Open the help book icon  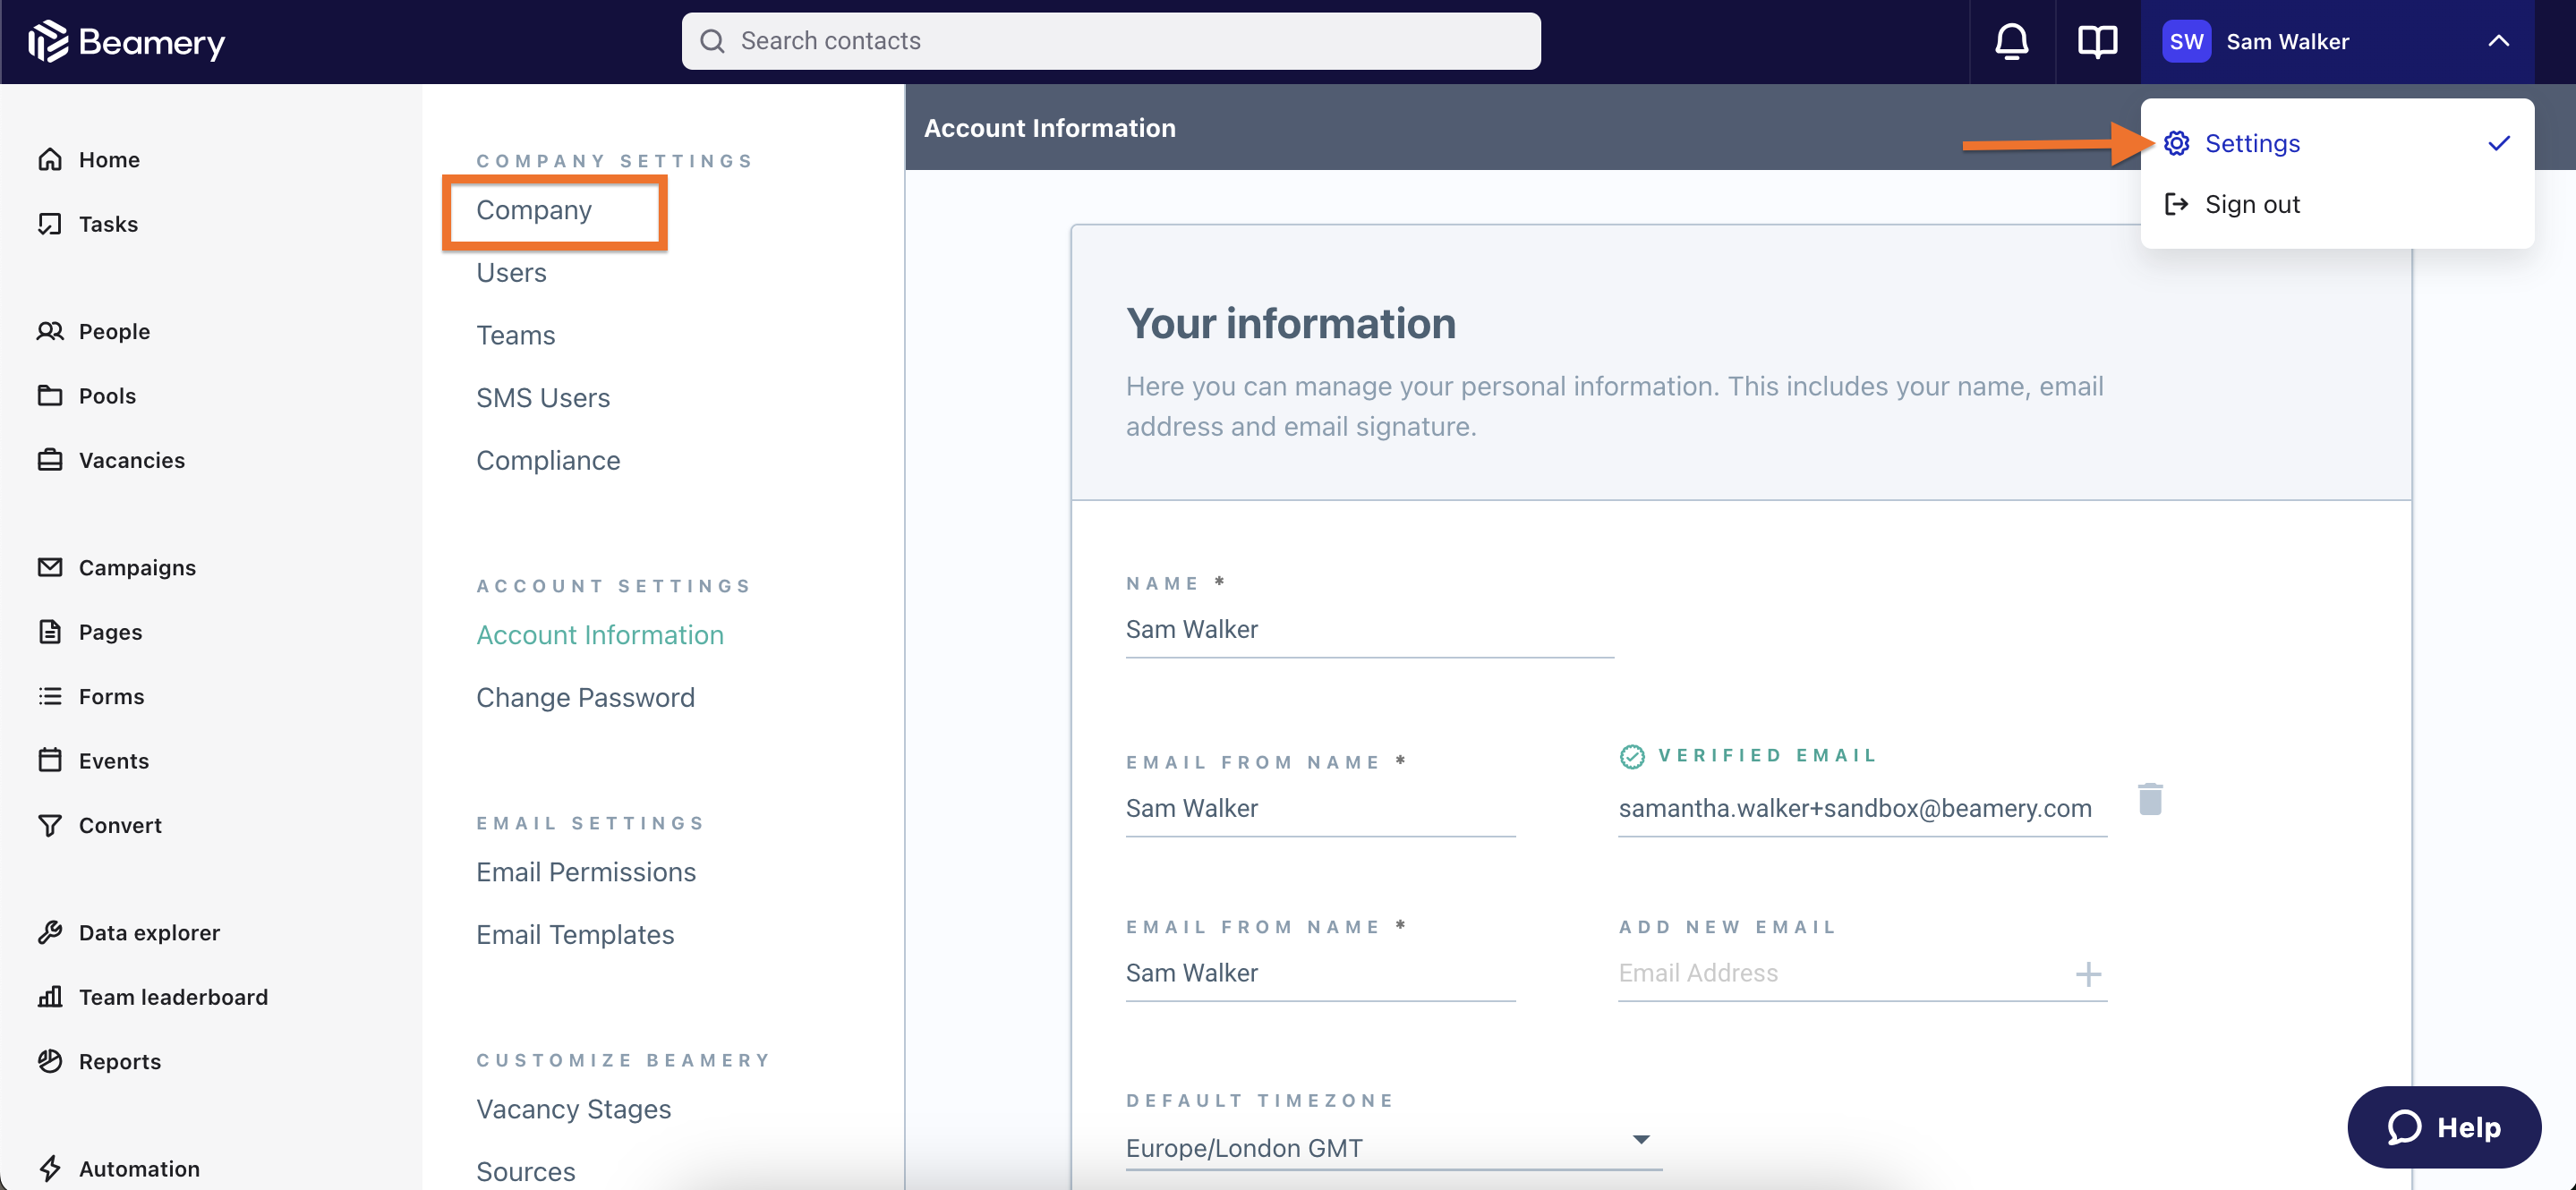[x=2097, y=41]
